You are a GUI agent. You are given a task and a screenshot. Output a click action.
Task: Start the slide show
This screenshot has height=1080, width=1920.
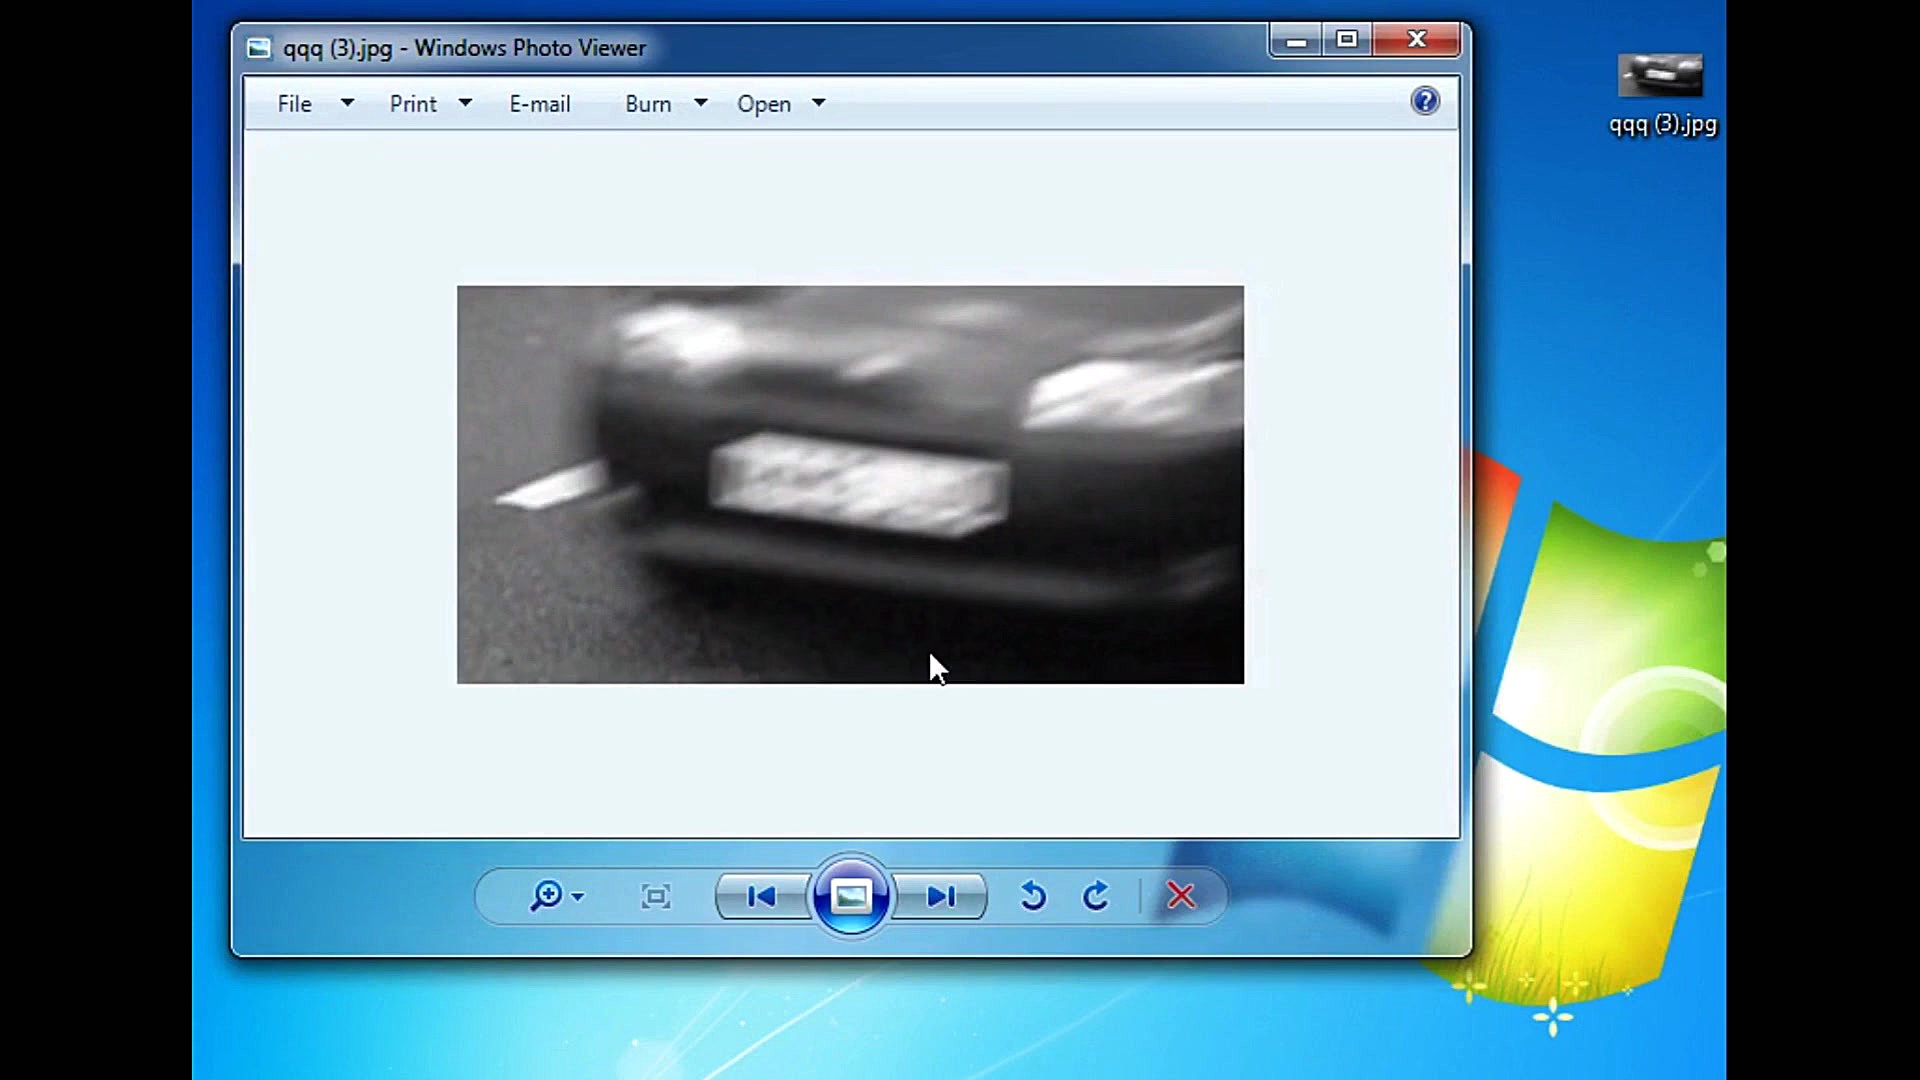click(x=851, y=896)
